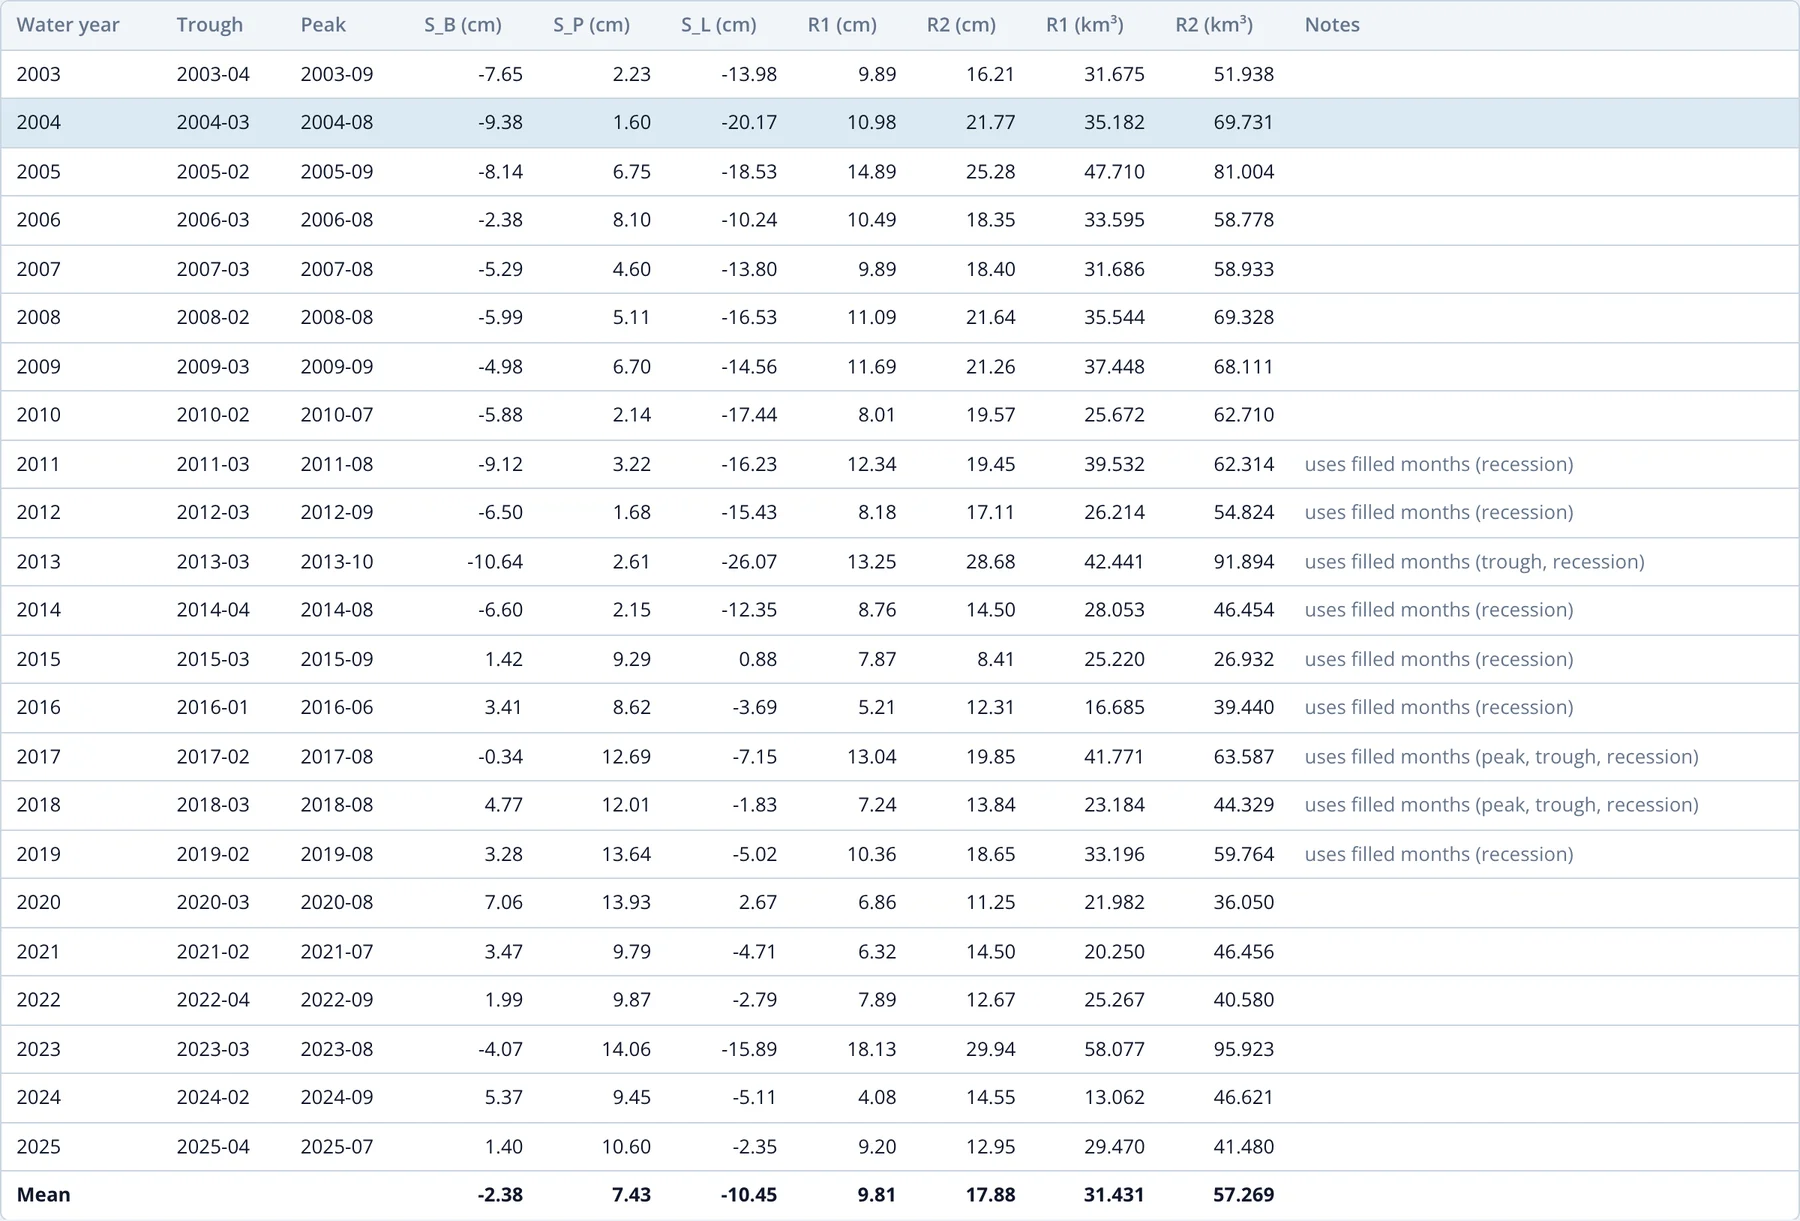Click S_P value 13.64 in 2019 row
The image size is (1800, 1221).
coord(626,854)
